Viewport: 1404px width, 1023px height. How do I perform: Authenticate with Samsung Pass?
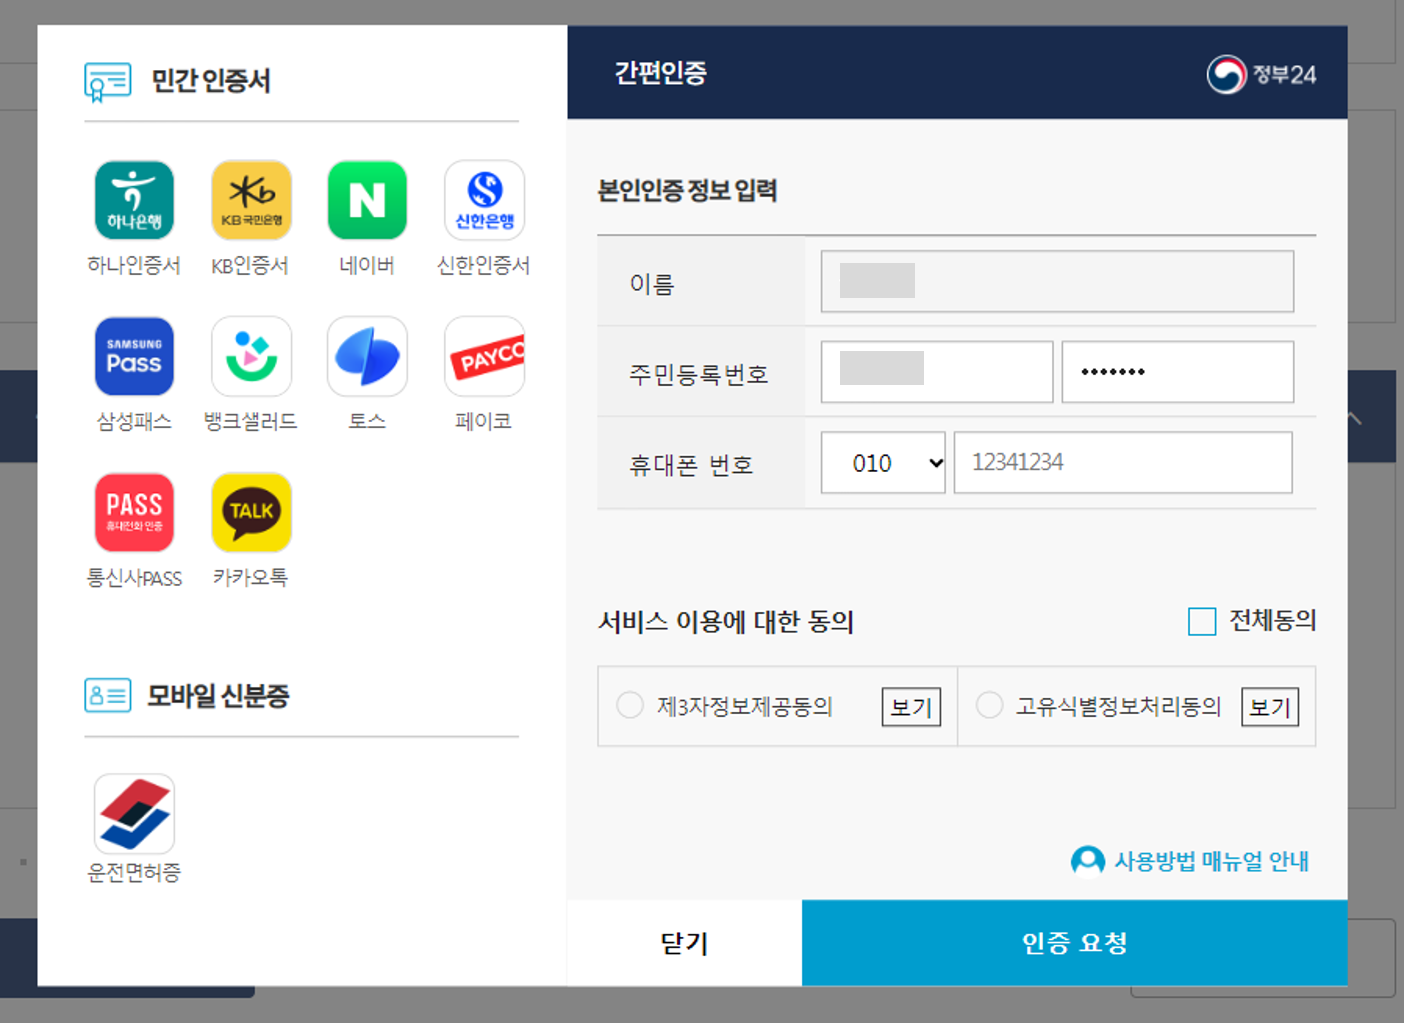click(x=134, y=356)
